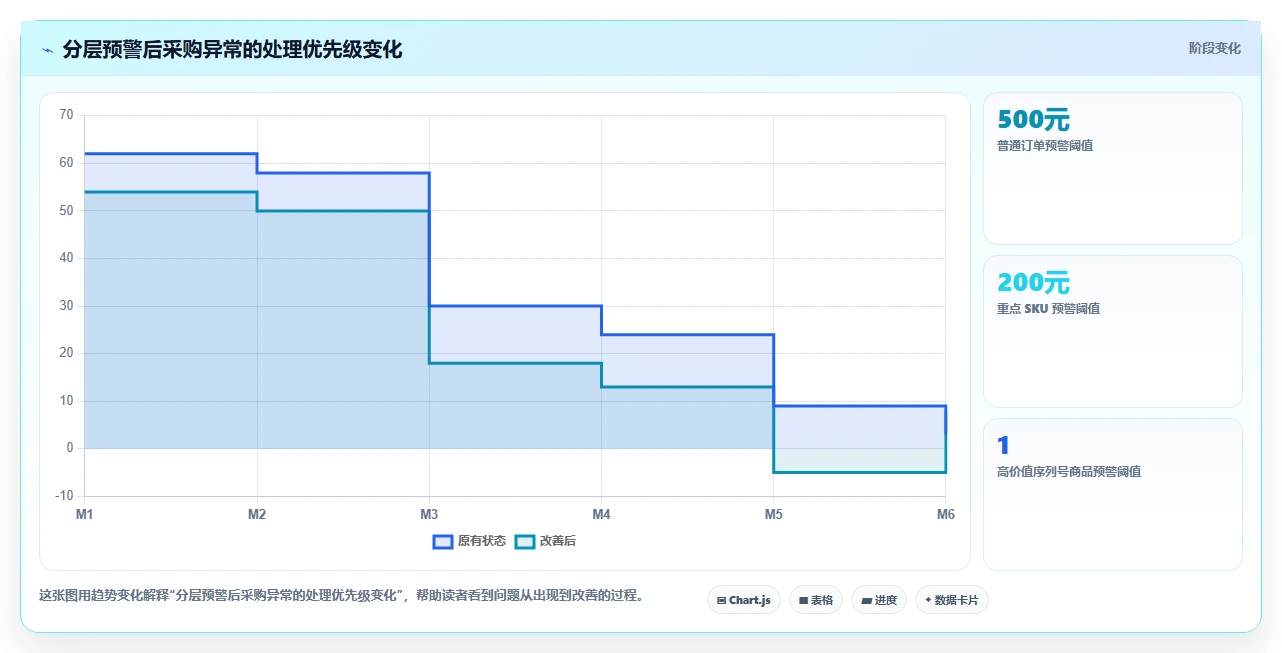Image resolution: width=1282 pixels, height=653 pixels.
Task: Click the chart description sentence below the chart
Action: pos(341,596)
